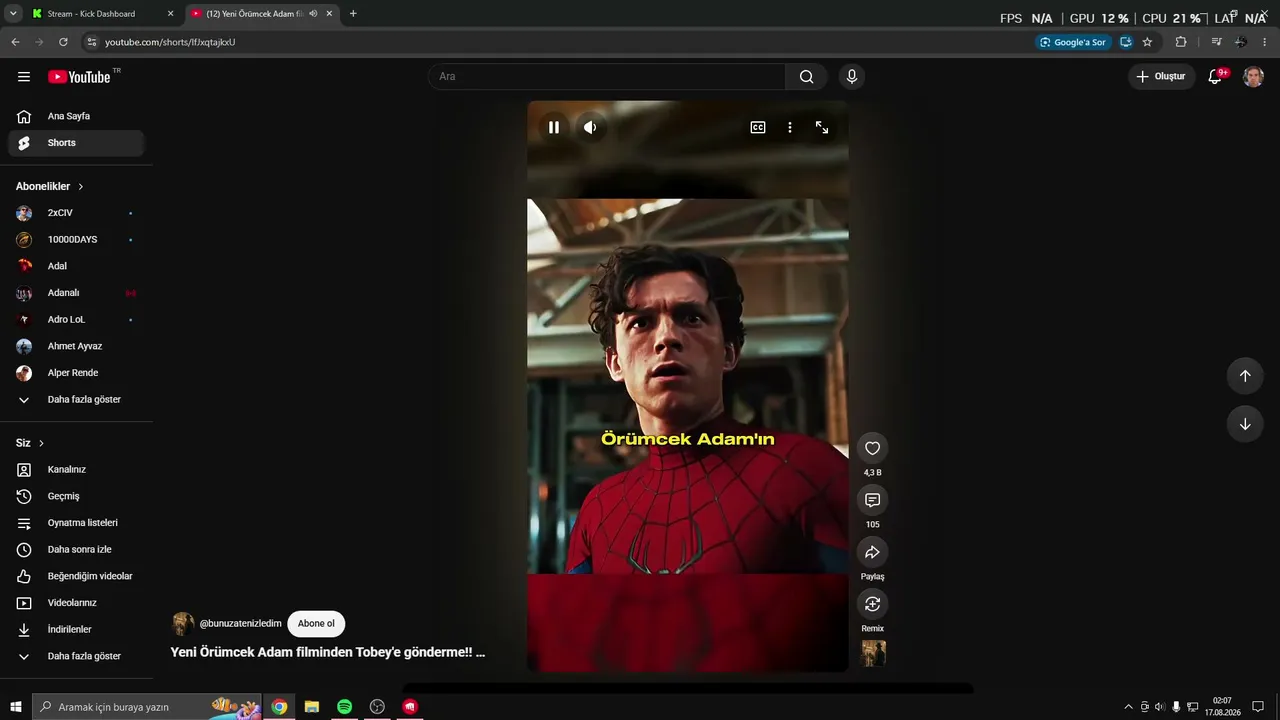Pause the Short video
Image resolution: width=1280 pixels, height=720 pixels.
[554, 128]
